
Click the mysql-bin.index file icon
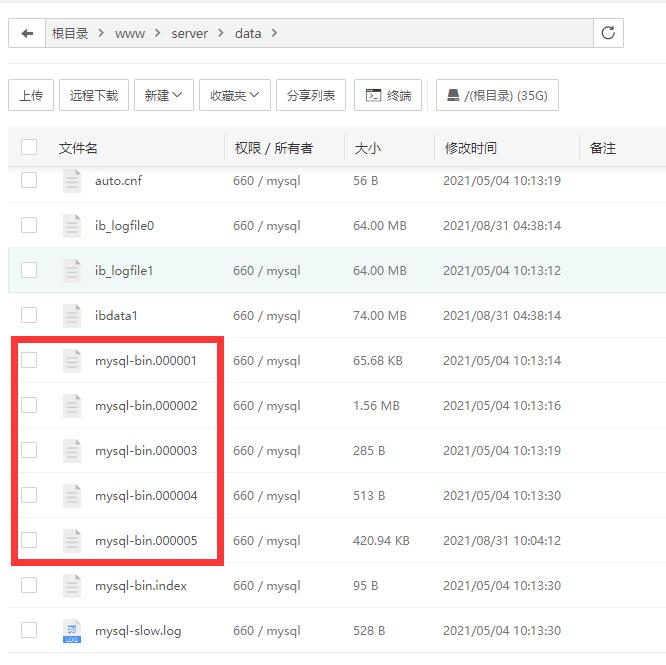pos(72,585)
